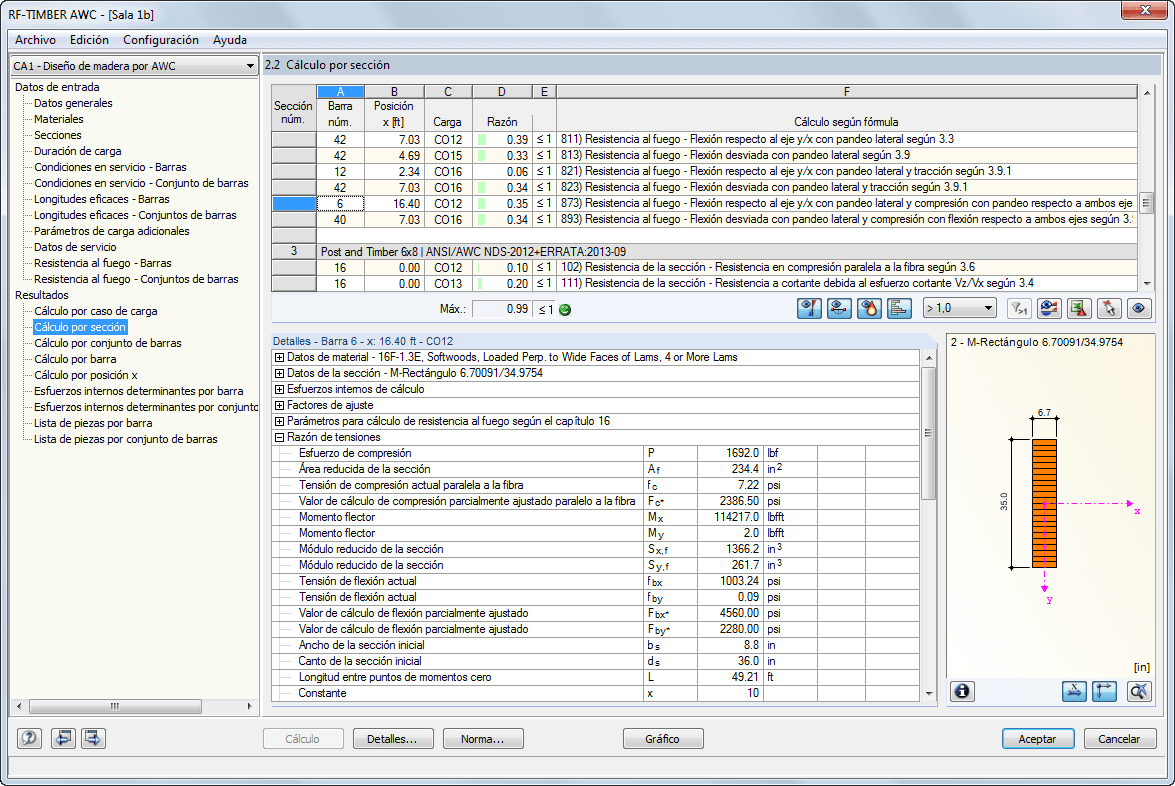Toggle section dimensions display icon

(x=1075, y=691)
